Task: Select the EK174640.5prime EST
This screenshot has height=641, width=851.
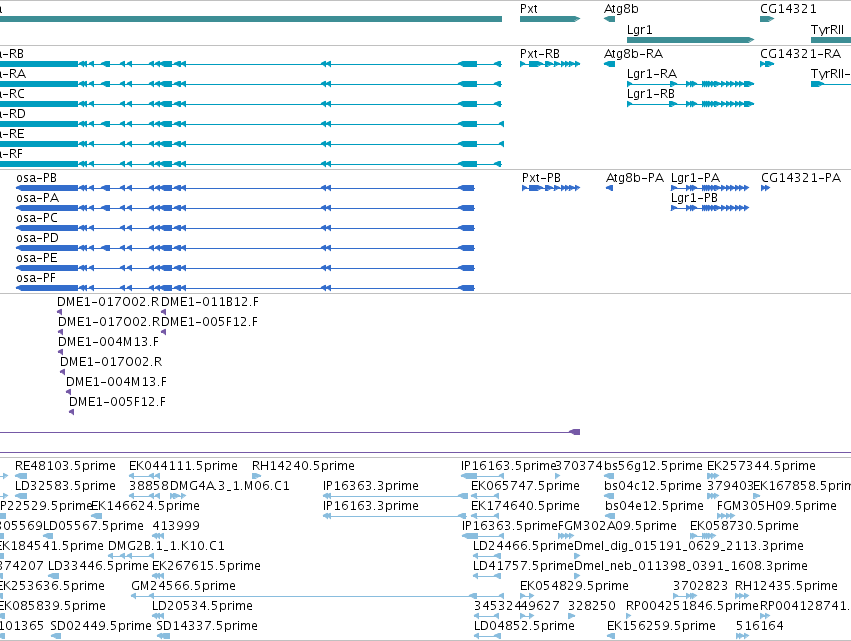Action: [x=486, y=516]
